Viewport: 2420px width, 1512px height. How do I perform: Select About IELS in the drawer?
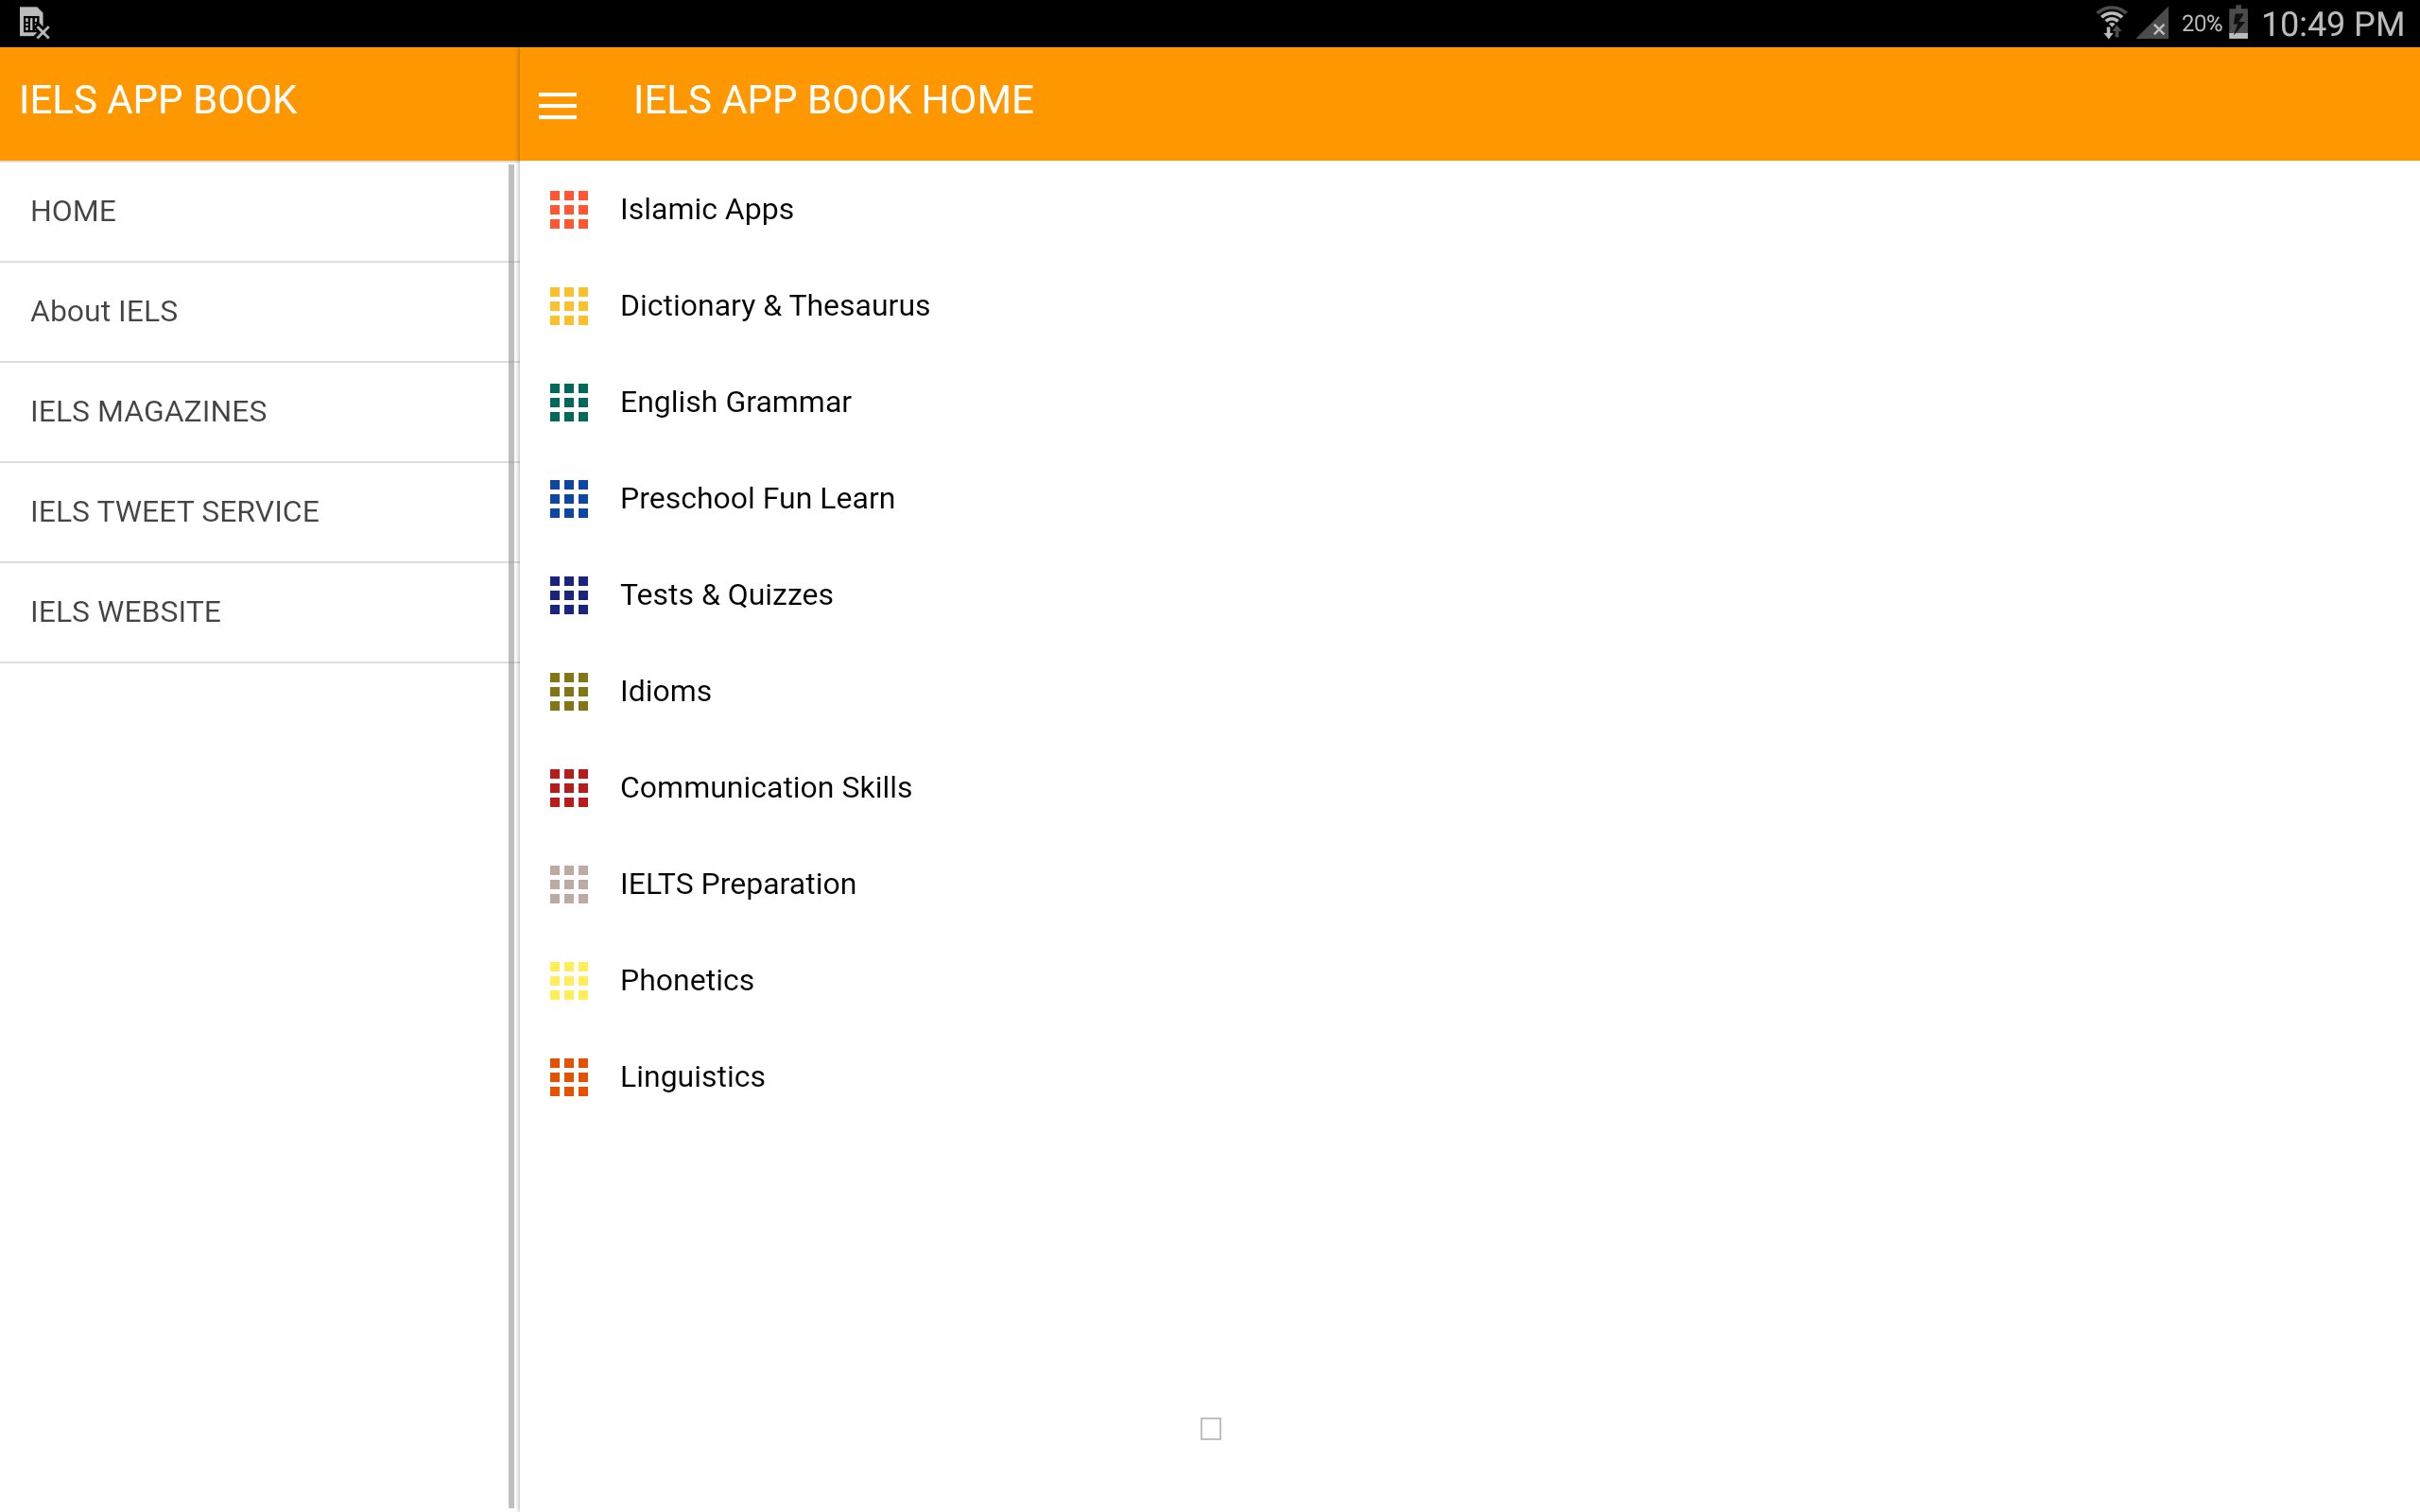104,311
